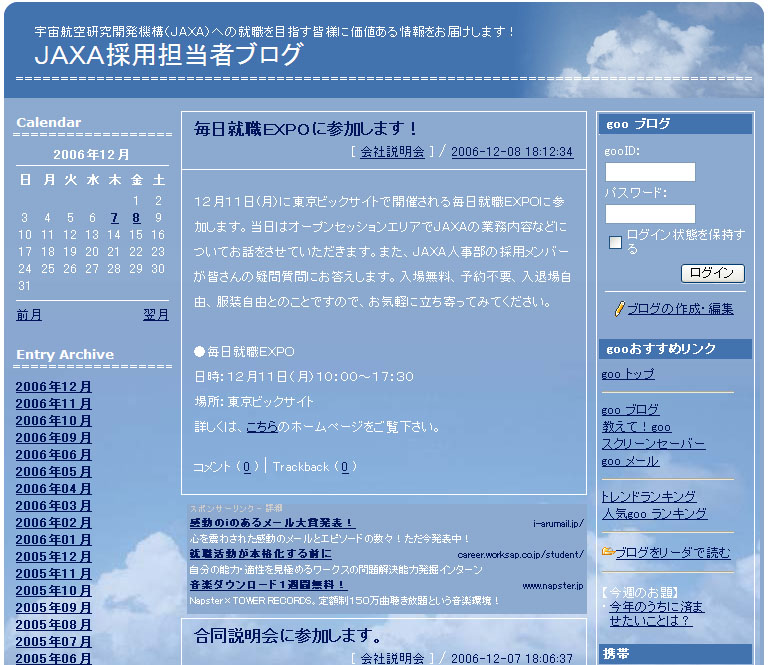Go to previous month via 前月
The width and height of the screenshot is (768, 665).
point(29,315)
